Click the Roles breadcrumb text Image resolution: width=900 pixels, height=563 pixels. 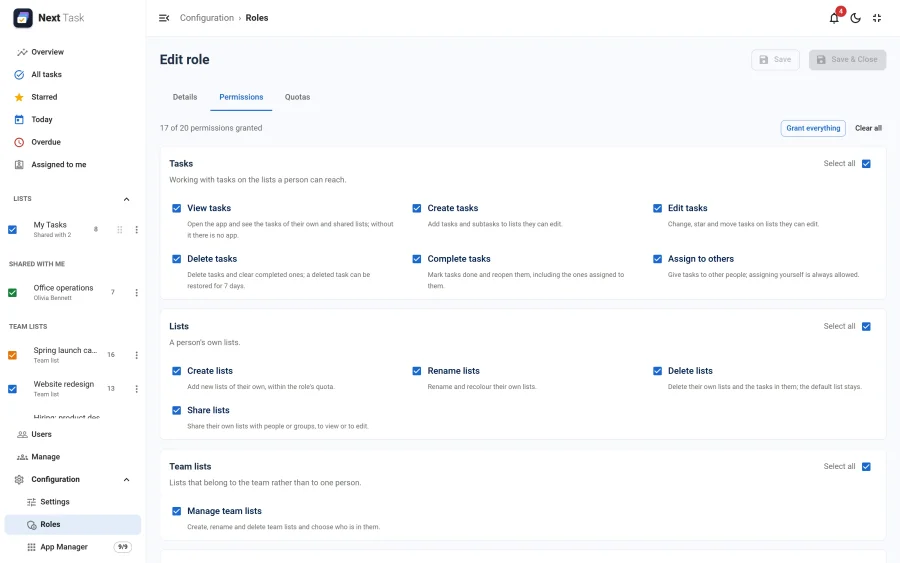click(x=257, y=18)
